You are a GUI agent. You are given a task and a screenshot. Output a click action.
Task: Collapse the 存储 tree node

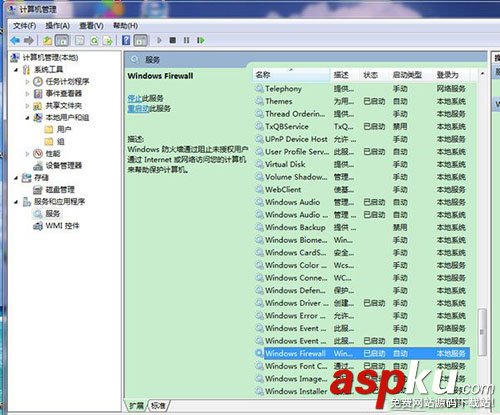(x=16, y=178)
